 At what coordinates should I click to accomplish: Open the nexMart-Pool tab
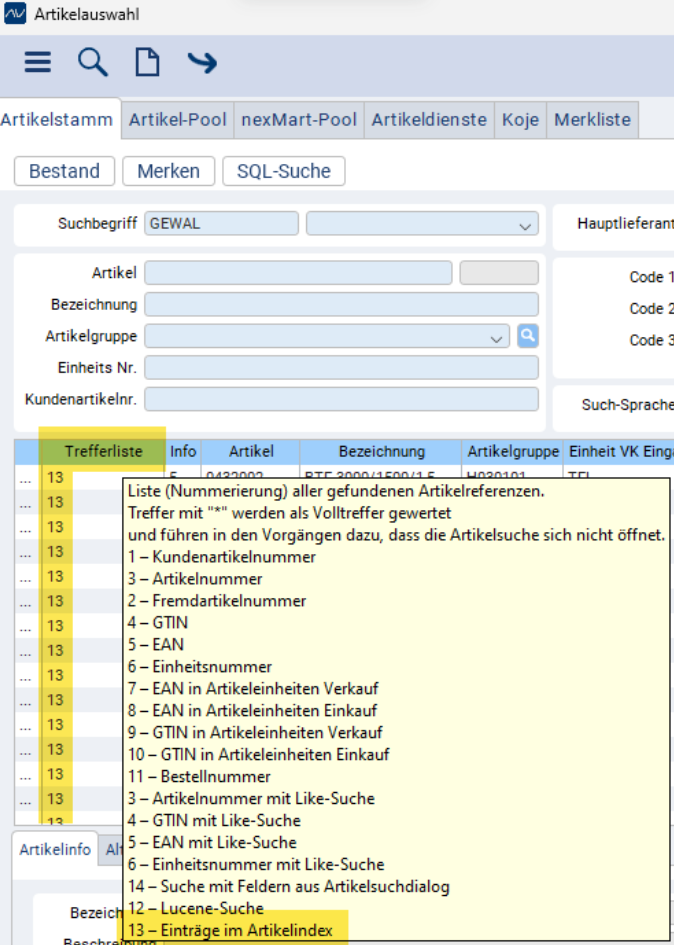click(x=299, y=120)
